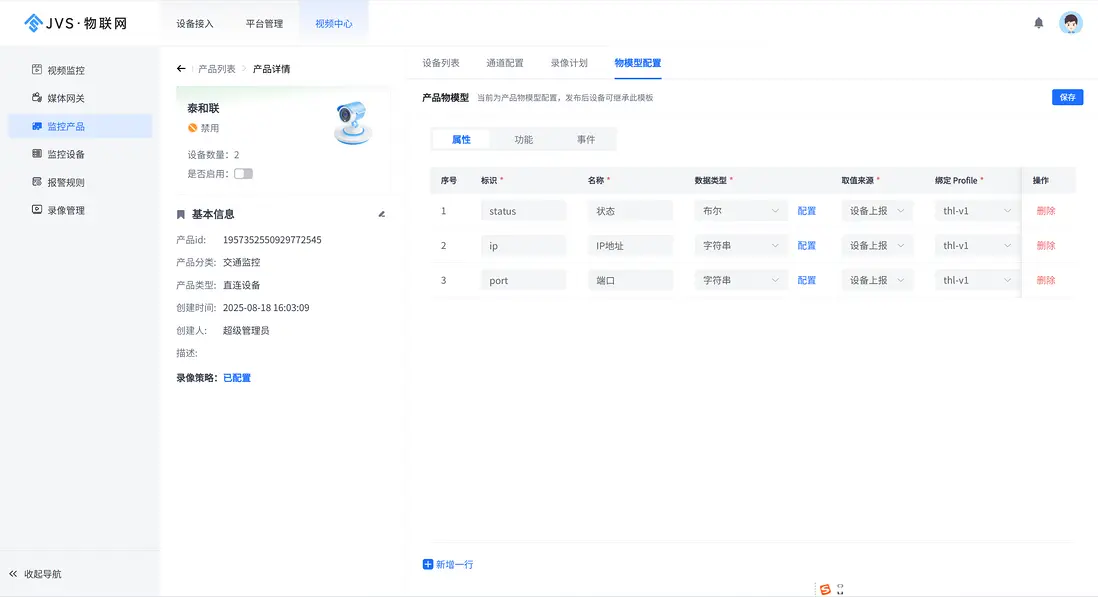Select 媒体网关 from the left navigation
The image size is (1098, 597).
(x=62, y=97)
